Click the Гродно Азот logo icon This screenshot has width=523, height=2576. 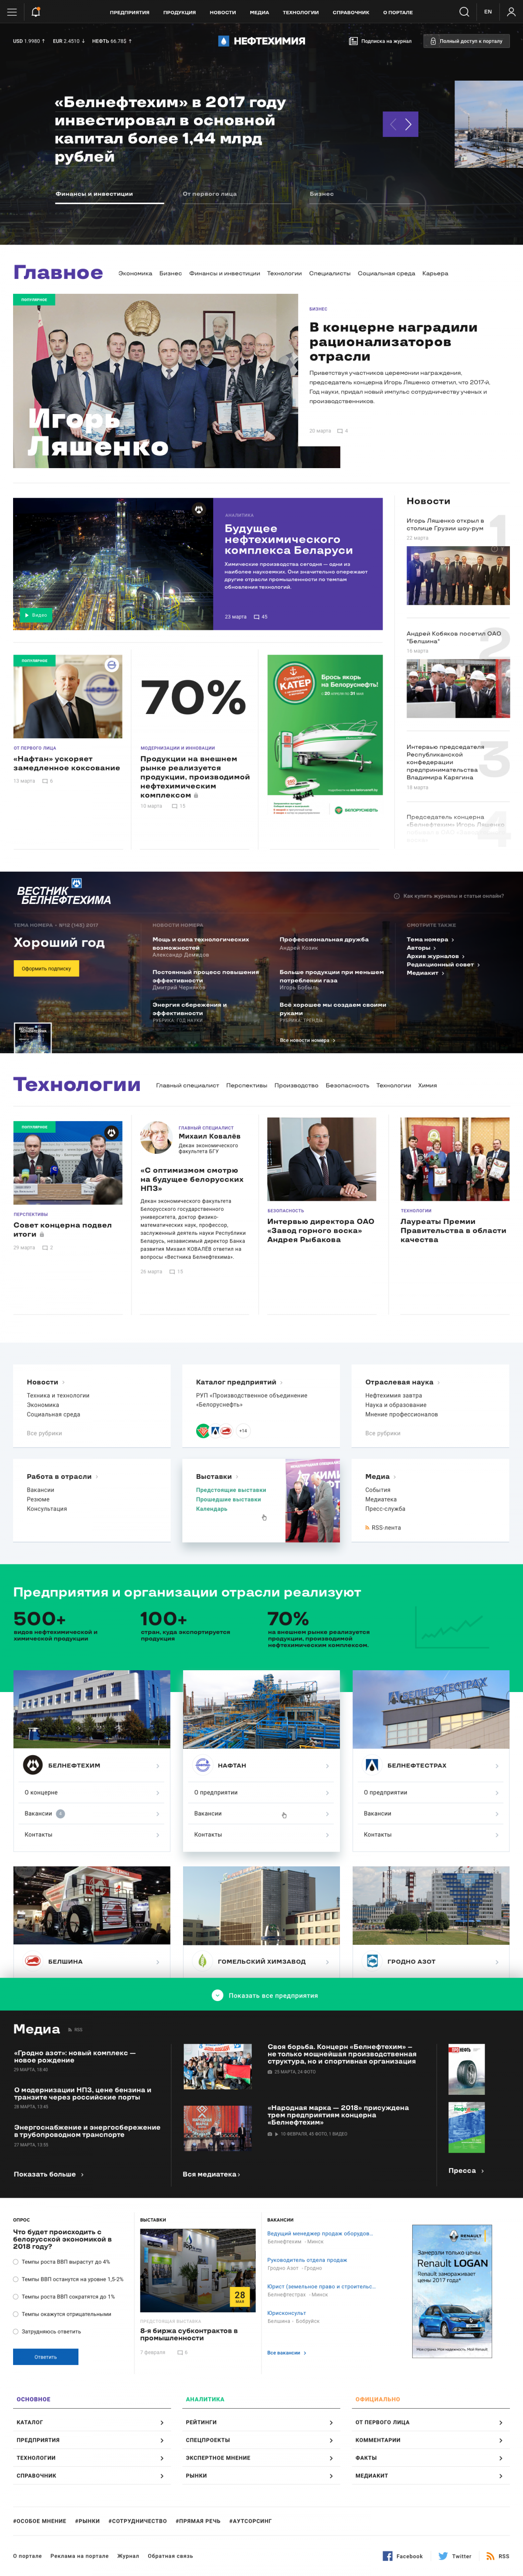tap(372, 1961)
